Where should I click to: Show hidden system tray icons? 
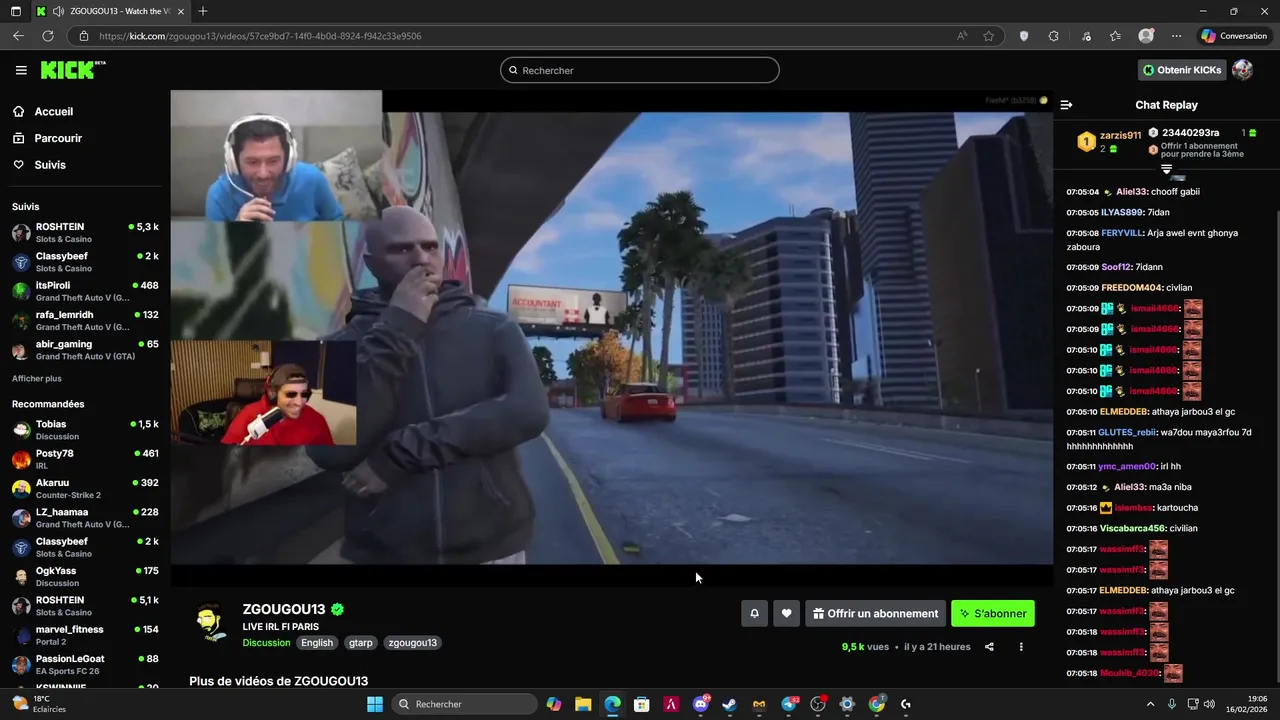tap(1150, 704)
